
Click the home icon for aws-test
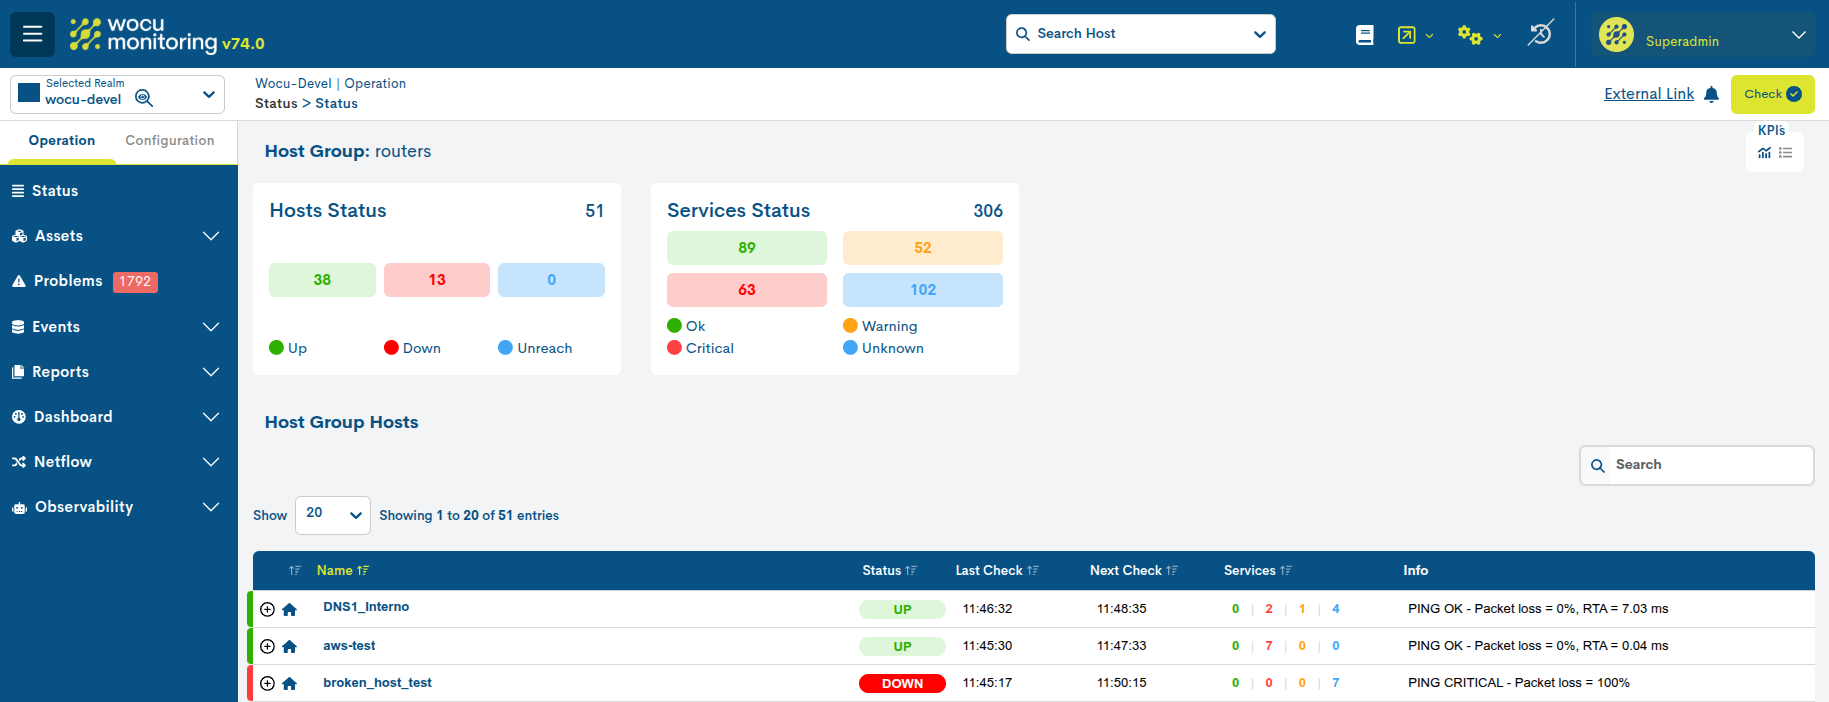point(290,646)
